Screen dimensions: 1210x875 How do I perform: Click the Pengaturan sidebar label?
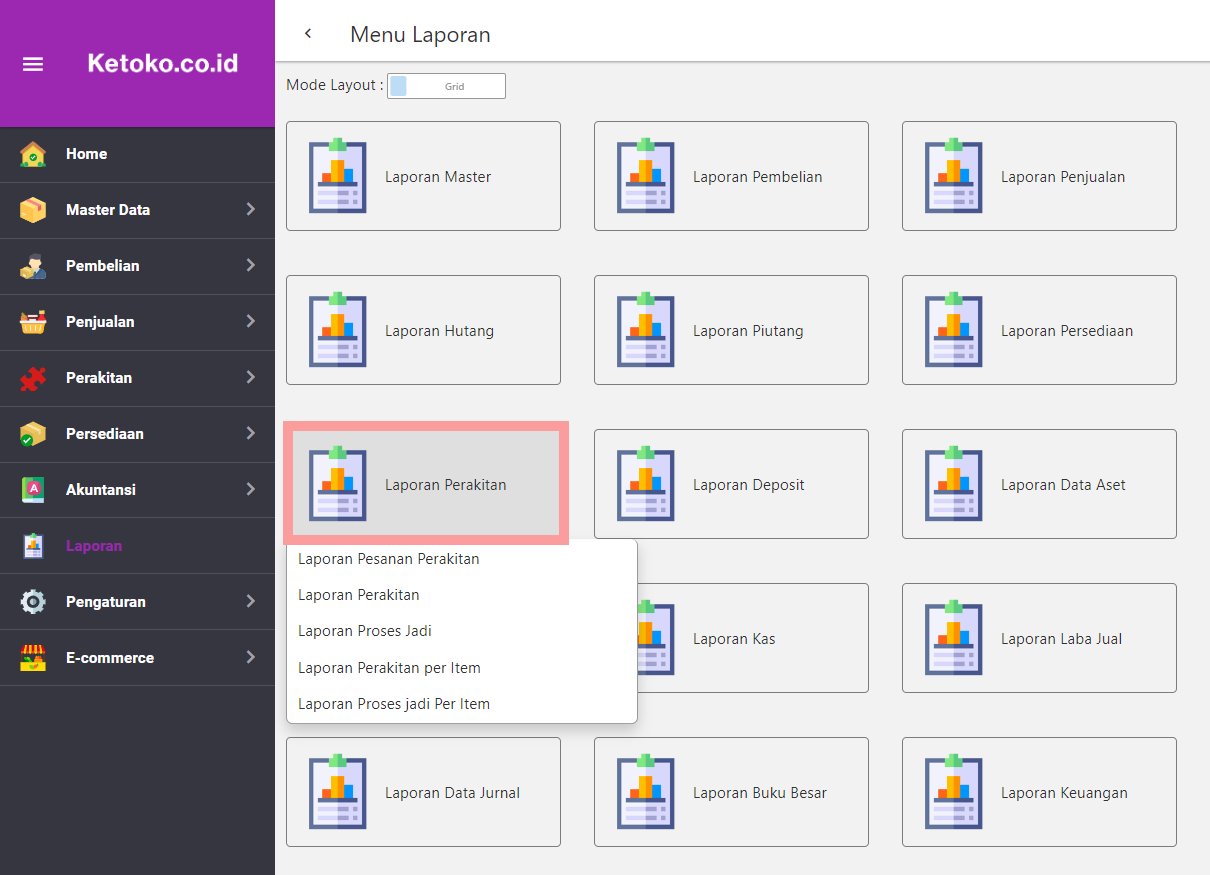(x=106, y=602)
